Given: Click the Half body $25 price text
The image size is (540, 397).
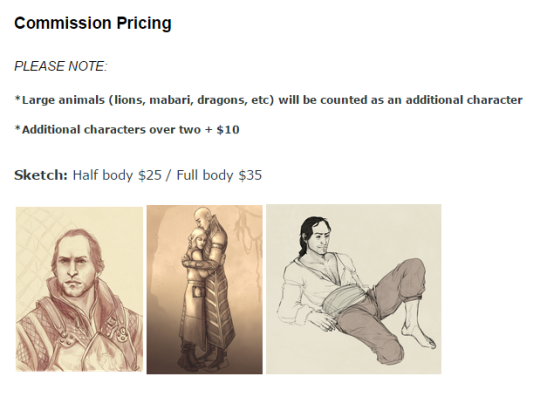Looking at the screenshot, I should (x=117, y=175).
